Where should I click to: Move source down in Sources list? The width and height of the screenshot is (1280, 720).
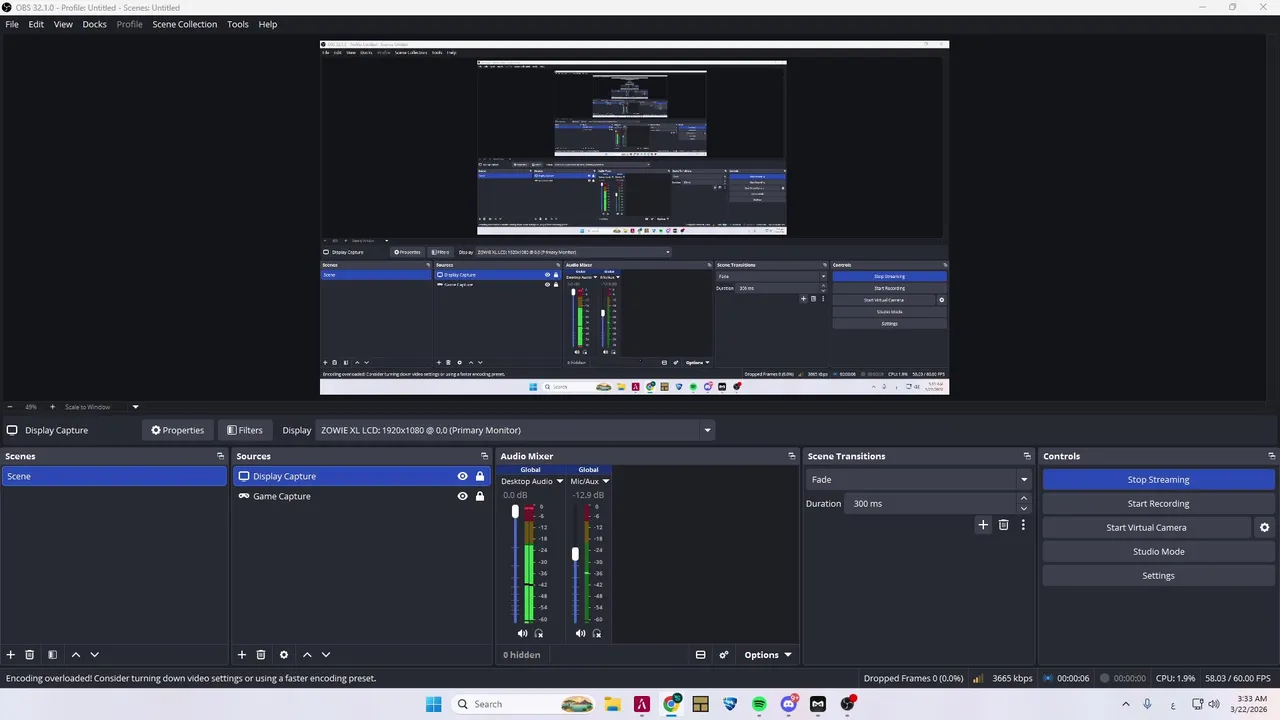[326, 655]
